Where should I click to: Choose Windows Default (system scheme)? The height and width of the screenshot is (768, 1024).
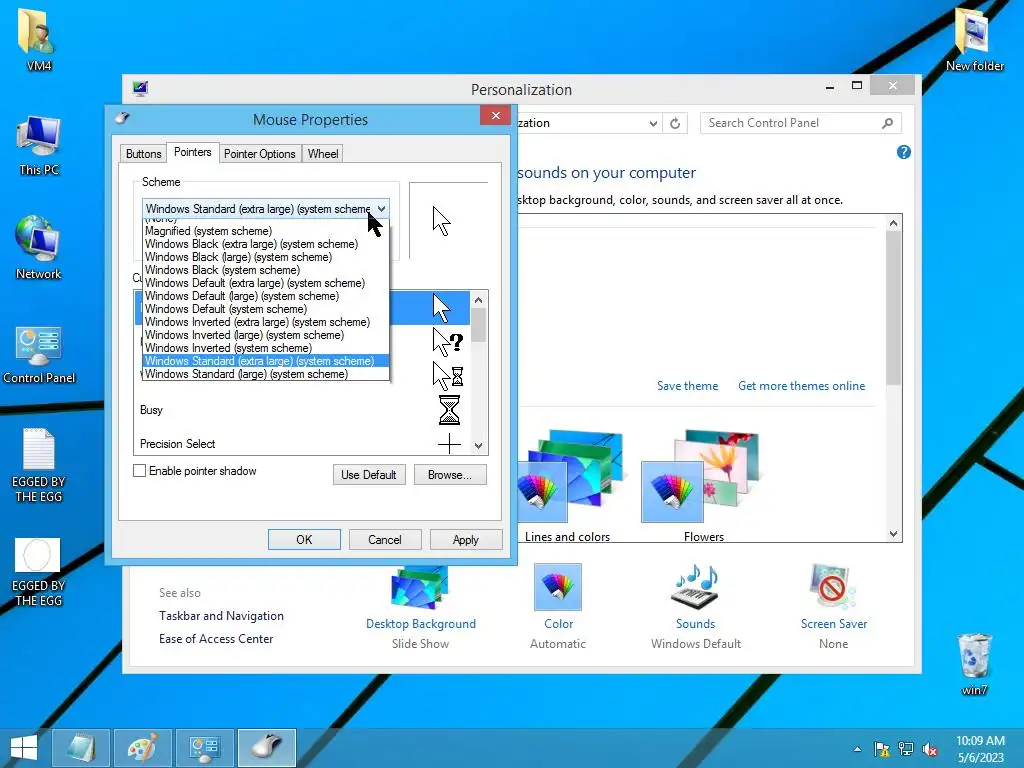pos(266,309)
